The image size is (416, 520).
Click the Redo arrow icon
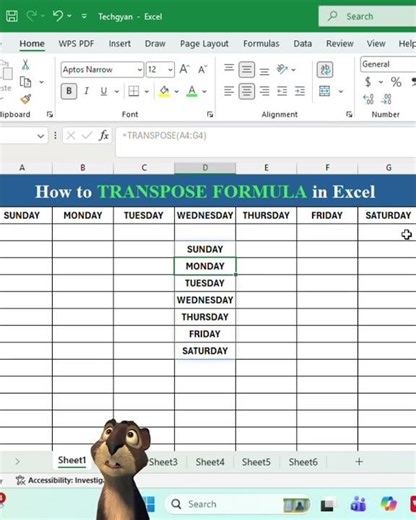32,16
